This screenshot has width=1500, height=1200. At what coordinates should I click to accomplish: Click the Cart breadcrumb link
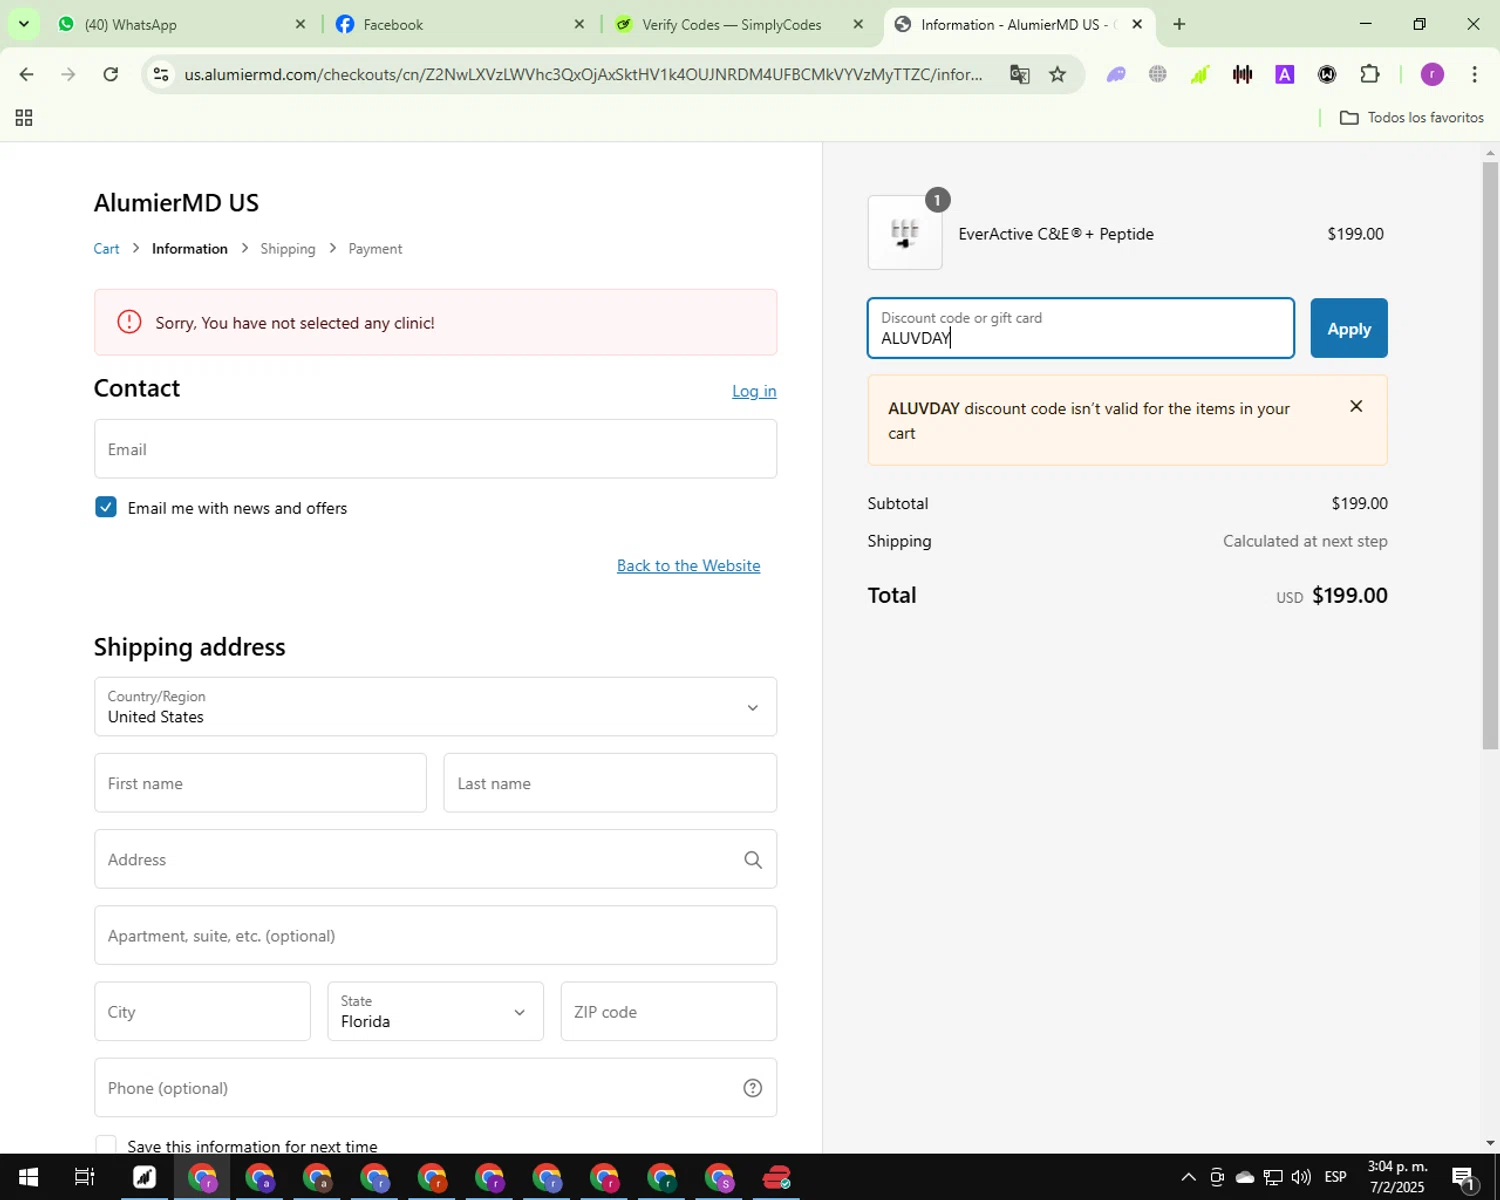click(x=106, y=249)
